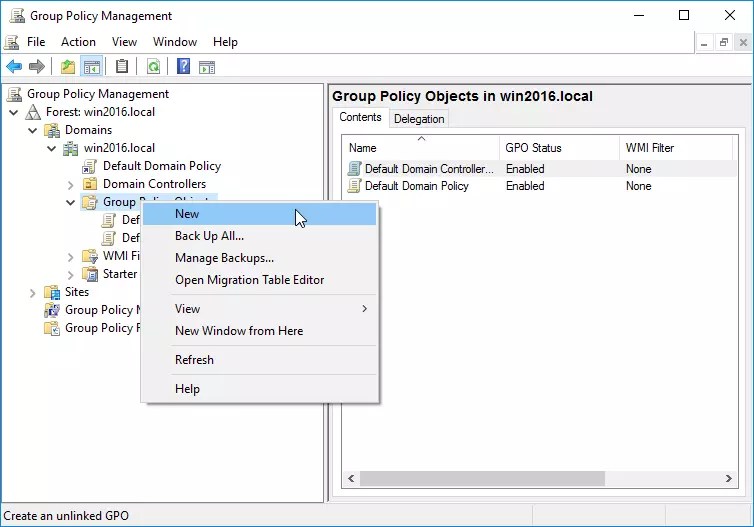The image size is (754, 527).
Task: Click the Group Policy Management title bar icon
Action: [x=17, y=16]
